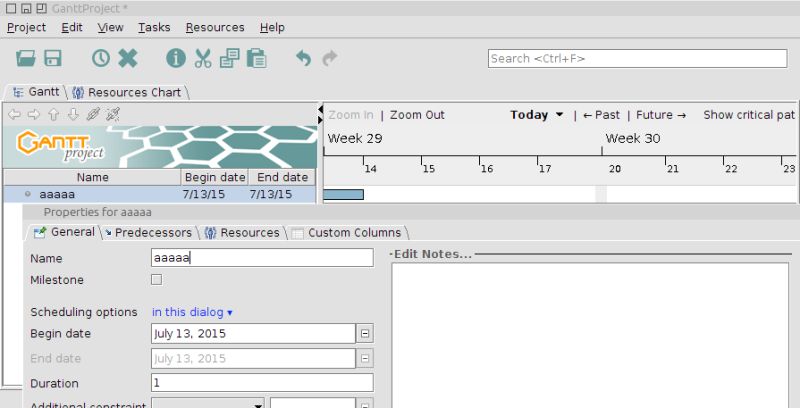Open the Edit menu
This screenshot has width=800, height=408.
point(72,28)
